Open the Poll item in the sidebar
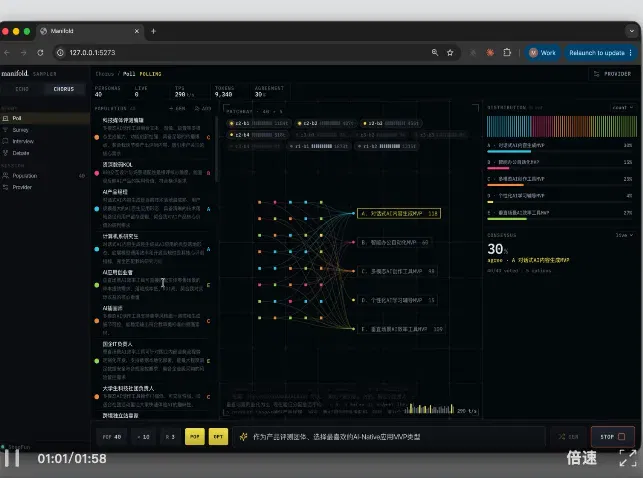 click(x=44, y=118)
